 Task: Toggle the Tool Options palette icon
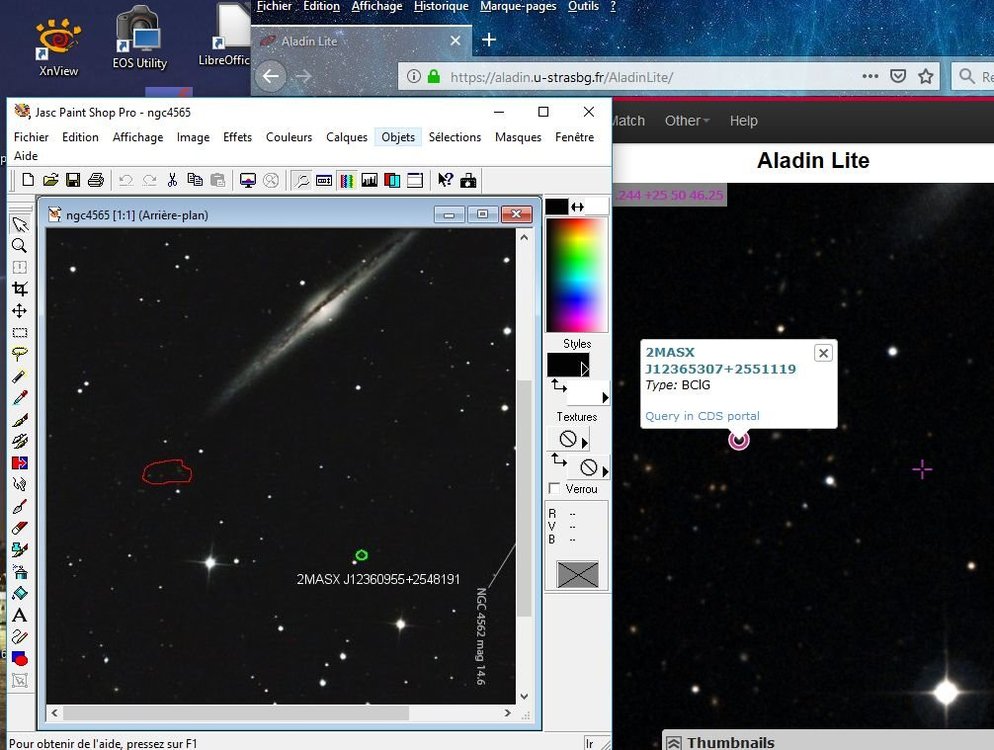(x=324, y=181)
